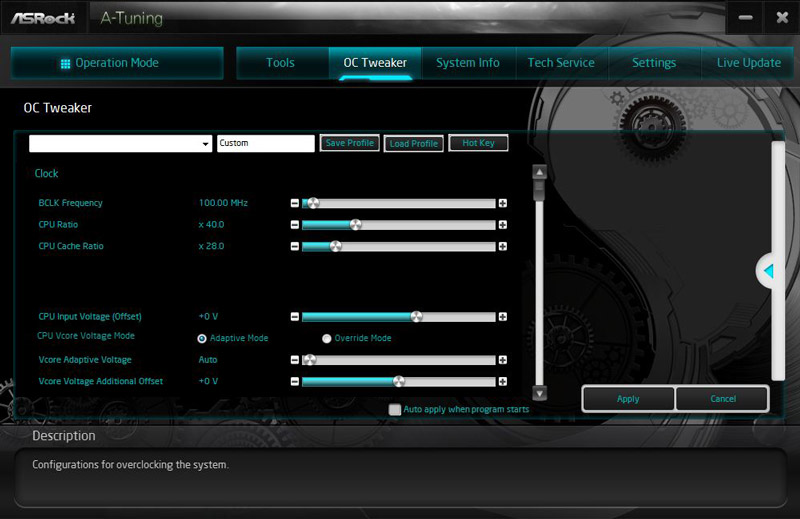
Task: Click the scroll down arrow of settings list
Action: pos(539,393)
